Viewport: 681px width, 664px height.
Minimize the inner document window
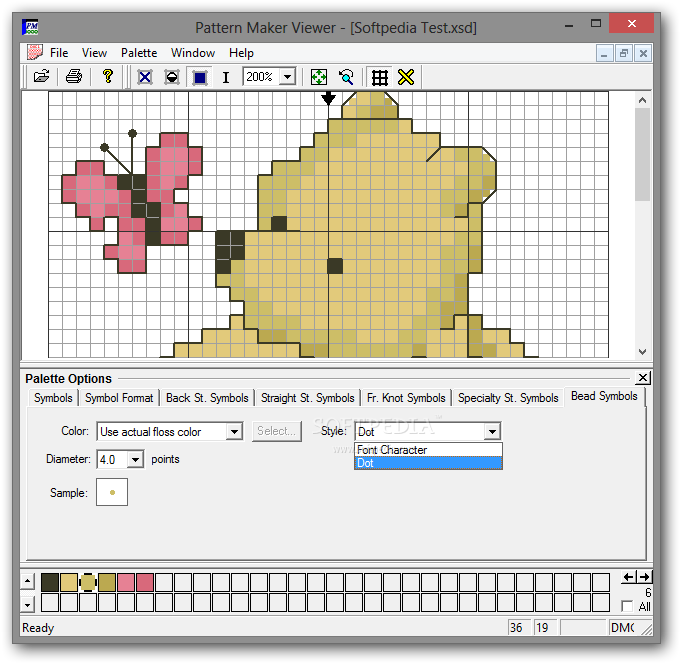click(x=604, y=53)
